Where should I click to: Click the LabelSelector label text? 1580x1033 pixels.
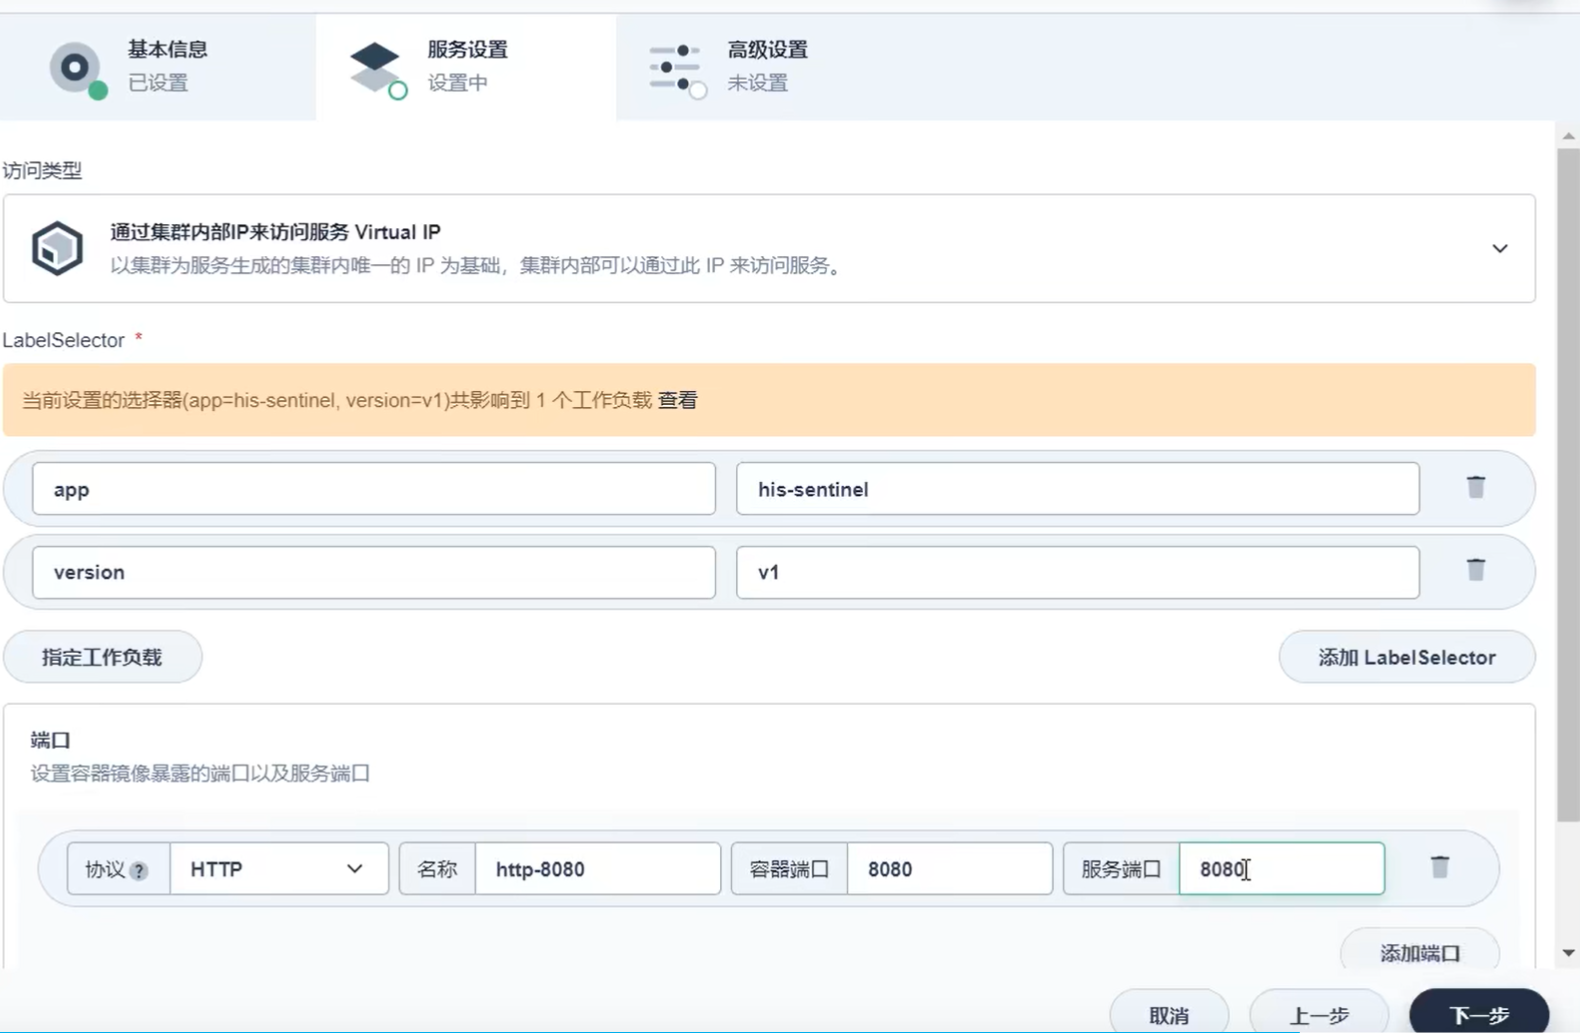point(64,340)
